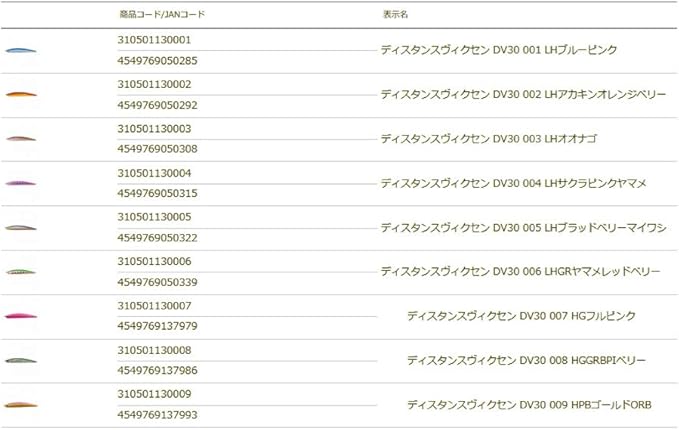Screen dimensions: 679x430
Task: Open the full pink DV30 007 lure thumbnail
Action: click(x=20, y=316)
